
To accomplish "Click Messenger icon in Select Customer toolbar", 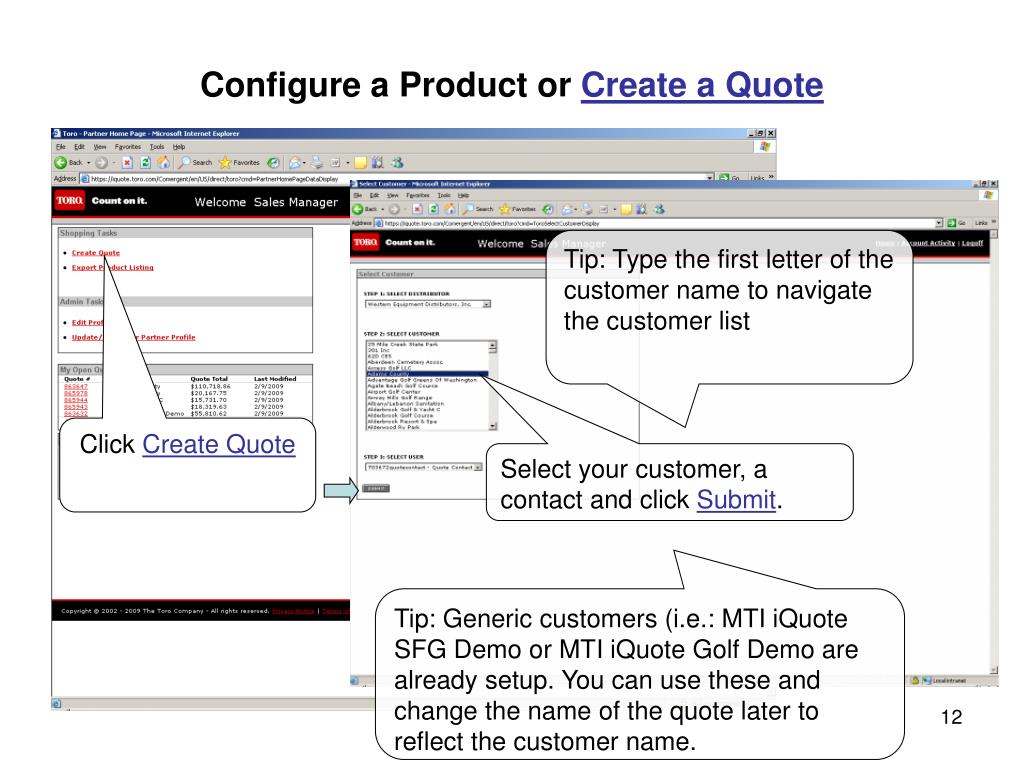I will tap(659, 209).
